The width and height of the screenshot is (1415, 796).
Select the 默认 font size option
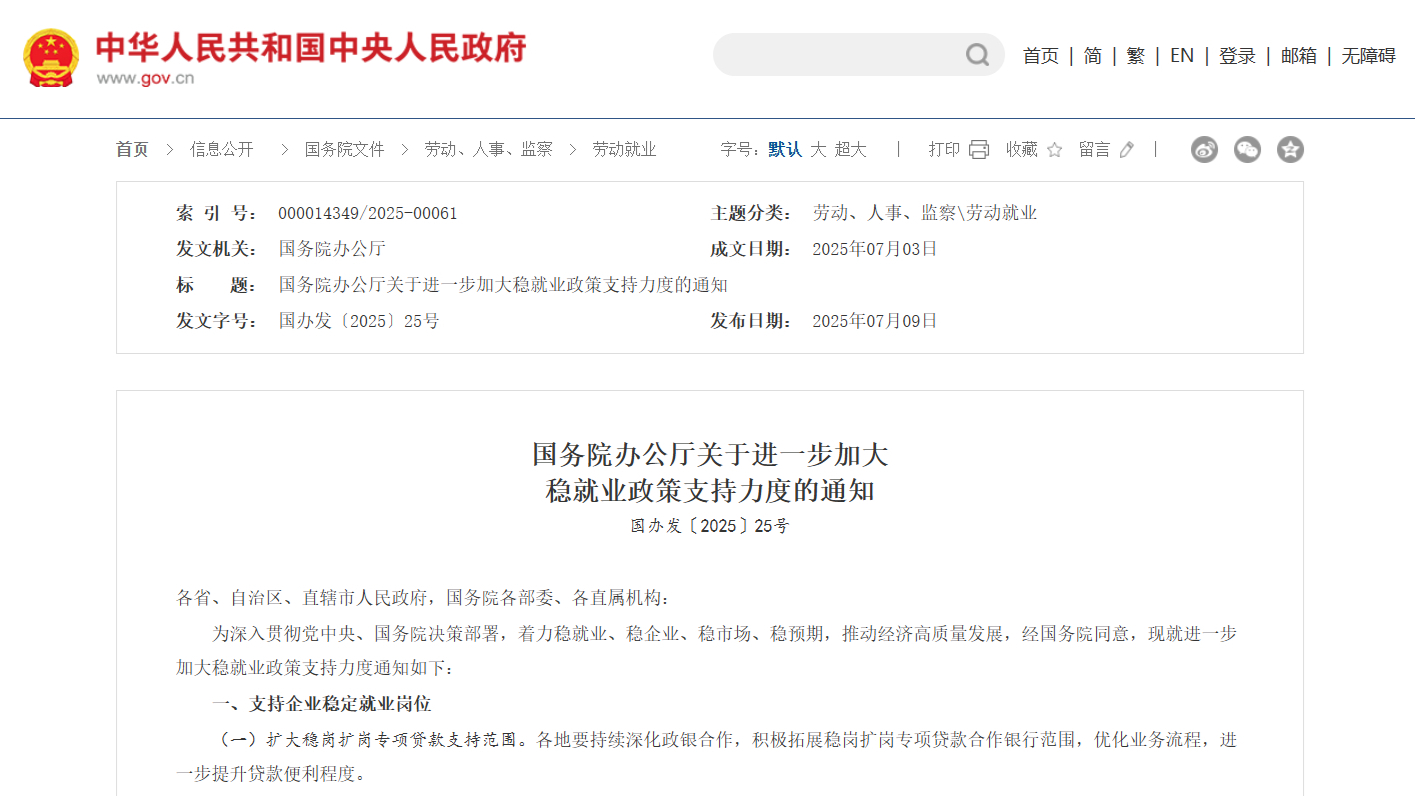(x=785, y=150)
